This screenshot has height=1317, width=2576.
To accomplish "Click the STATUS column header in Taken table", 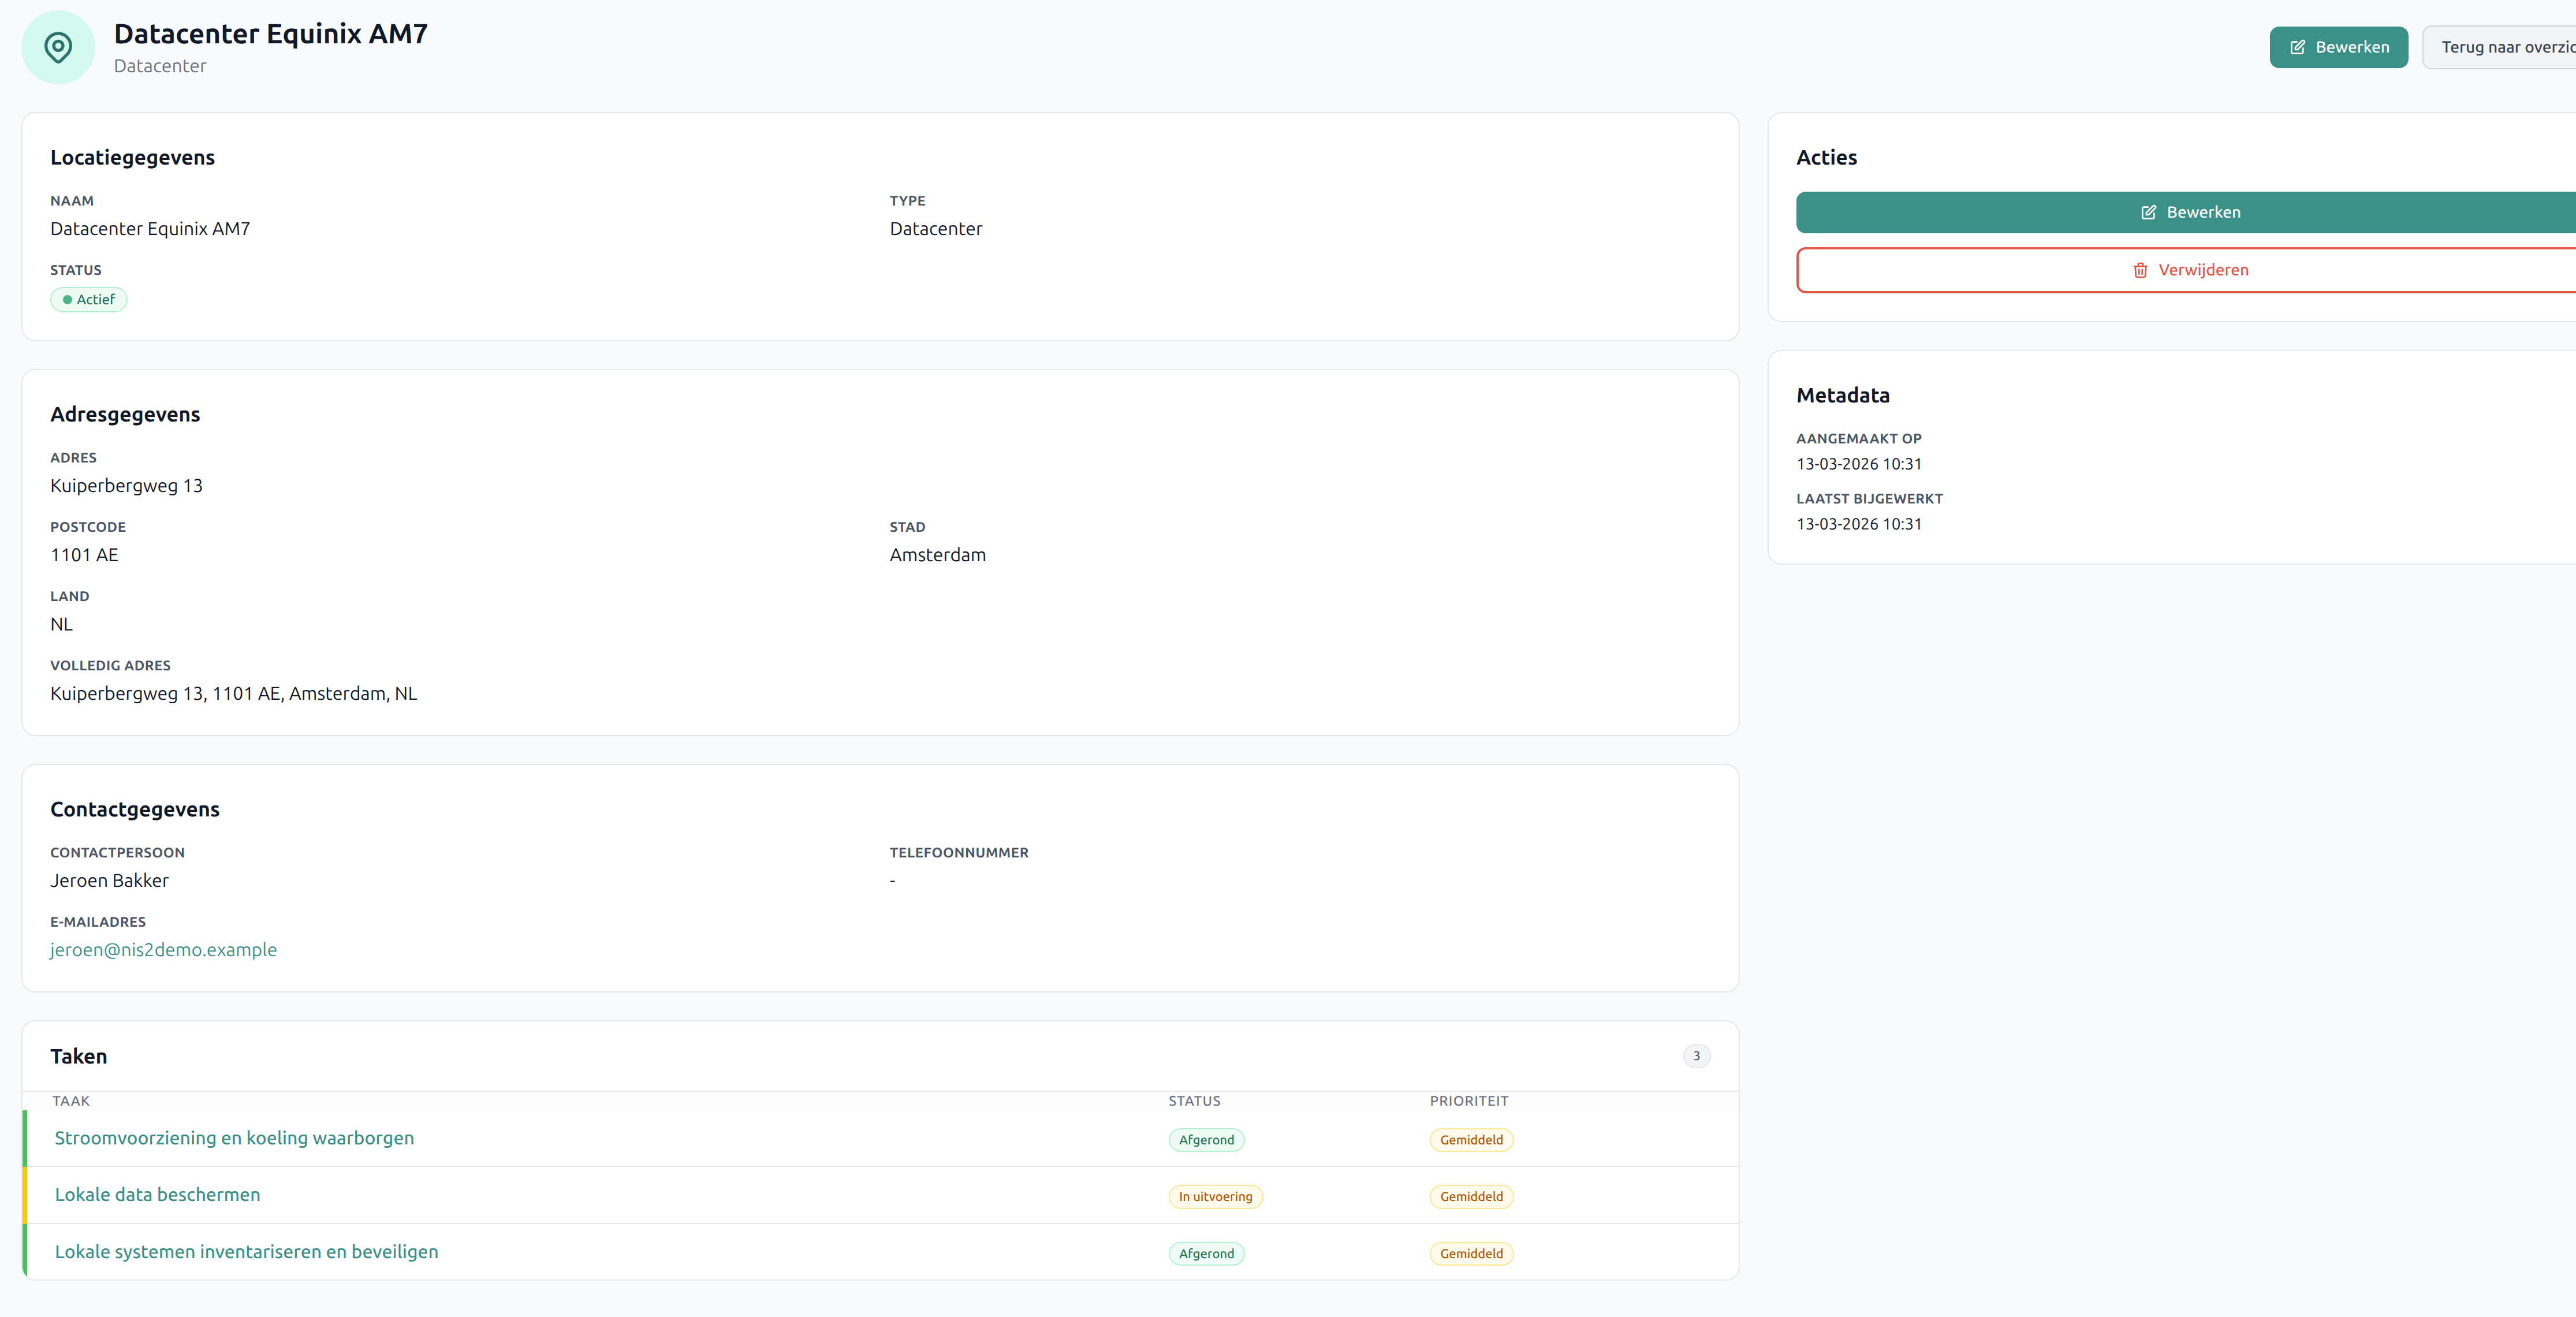I will coord(1194,1100).
